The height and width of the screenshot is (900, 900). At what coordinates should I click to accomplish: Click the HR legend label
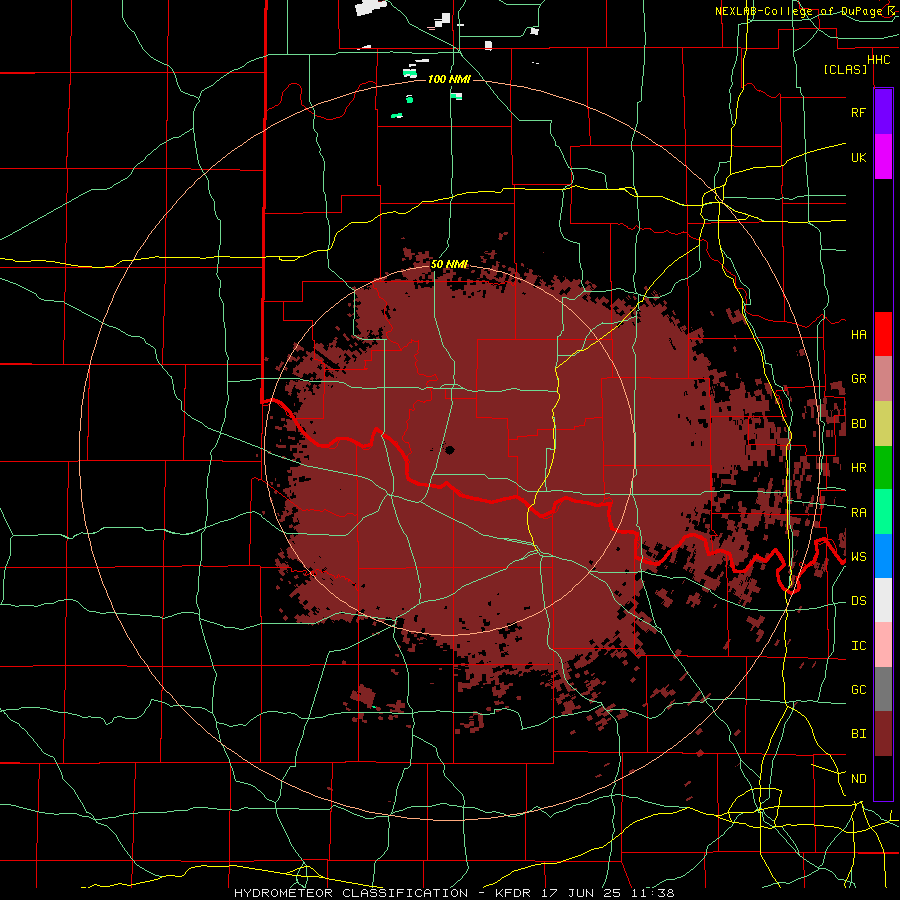coord(858,468)
